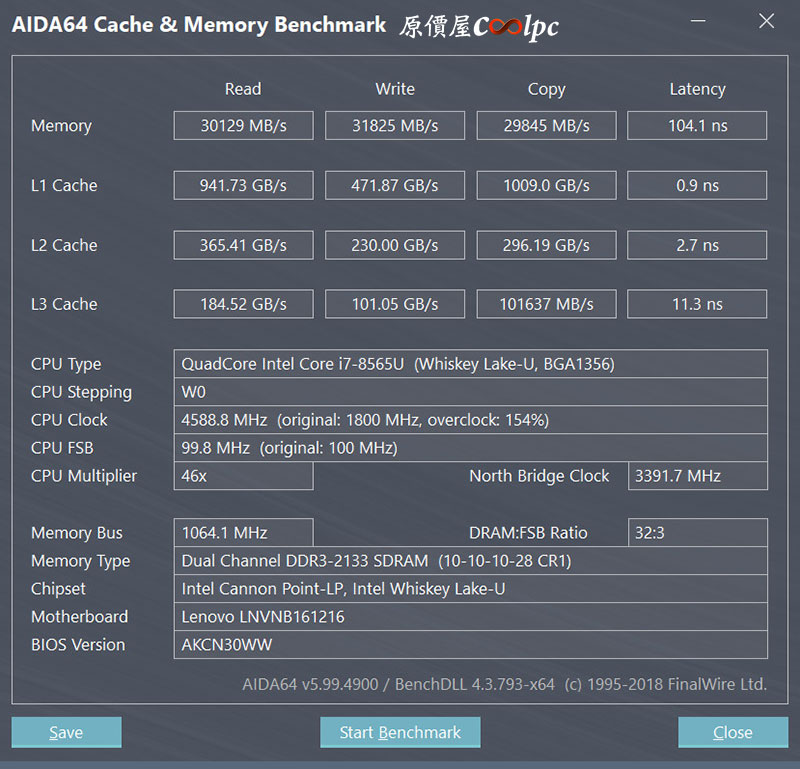Viewport: 800px width, 769px height.
Task: Click the Read column header
Action: (x=243, y=89)
